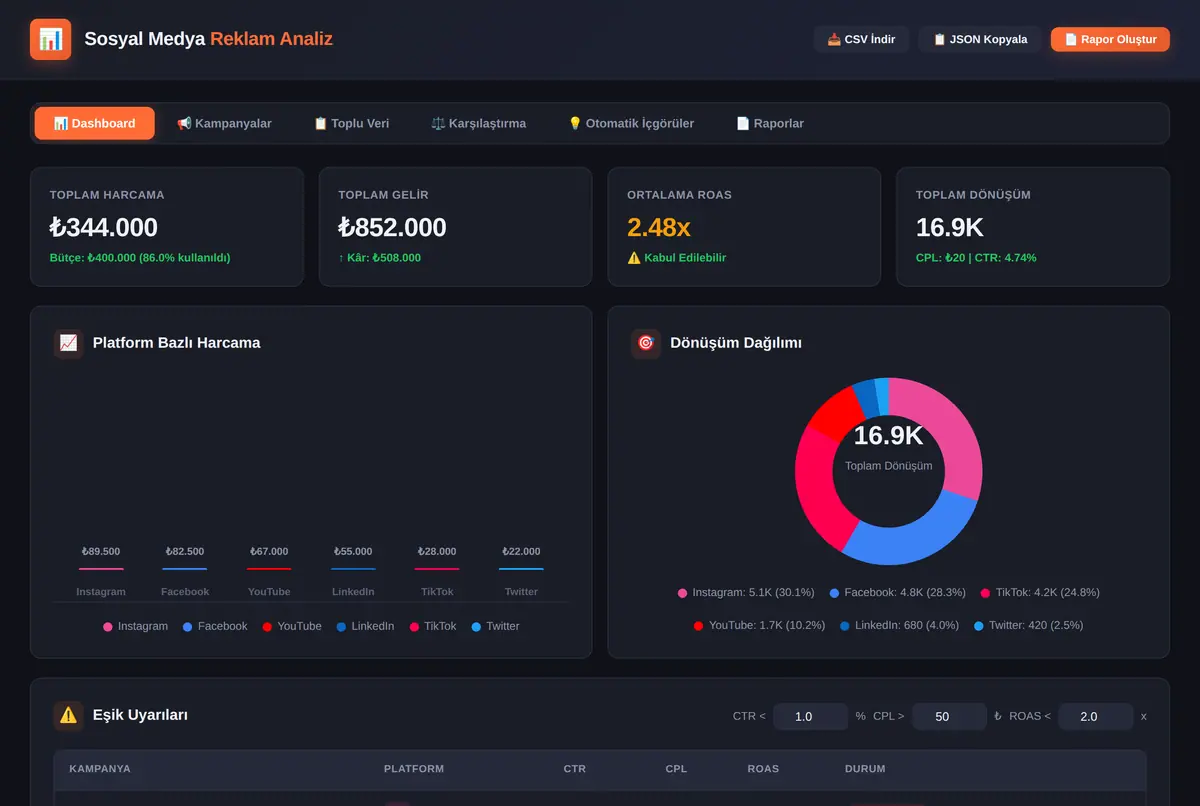This screenshot has width=1200, height=806.
Task: Select the ROAS threshold input field
Action: (1095, 716)
